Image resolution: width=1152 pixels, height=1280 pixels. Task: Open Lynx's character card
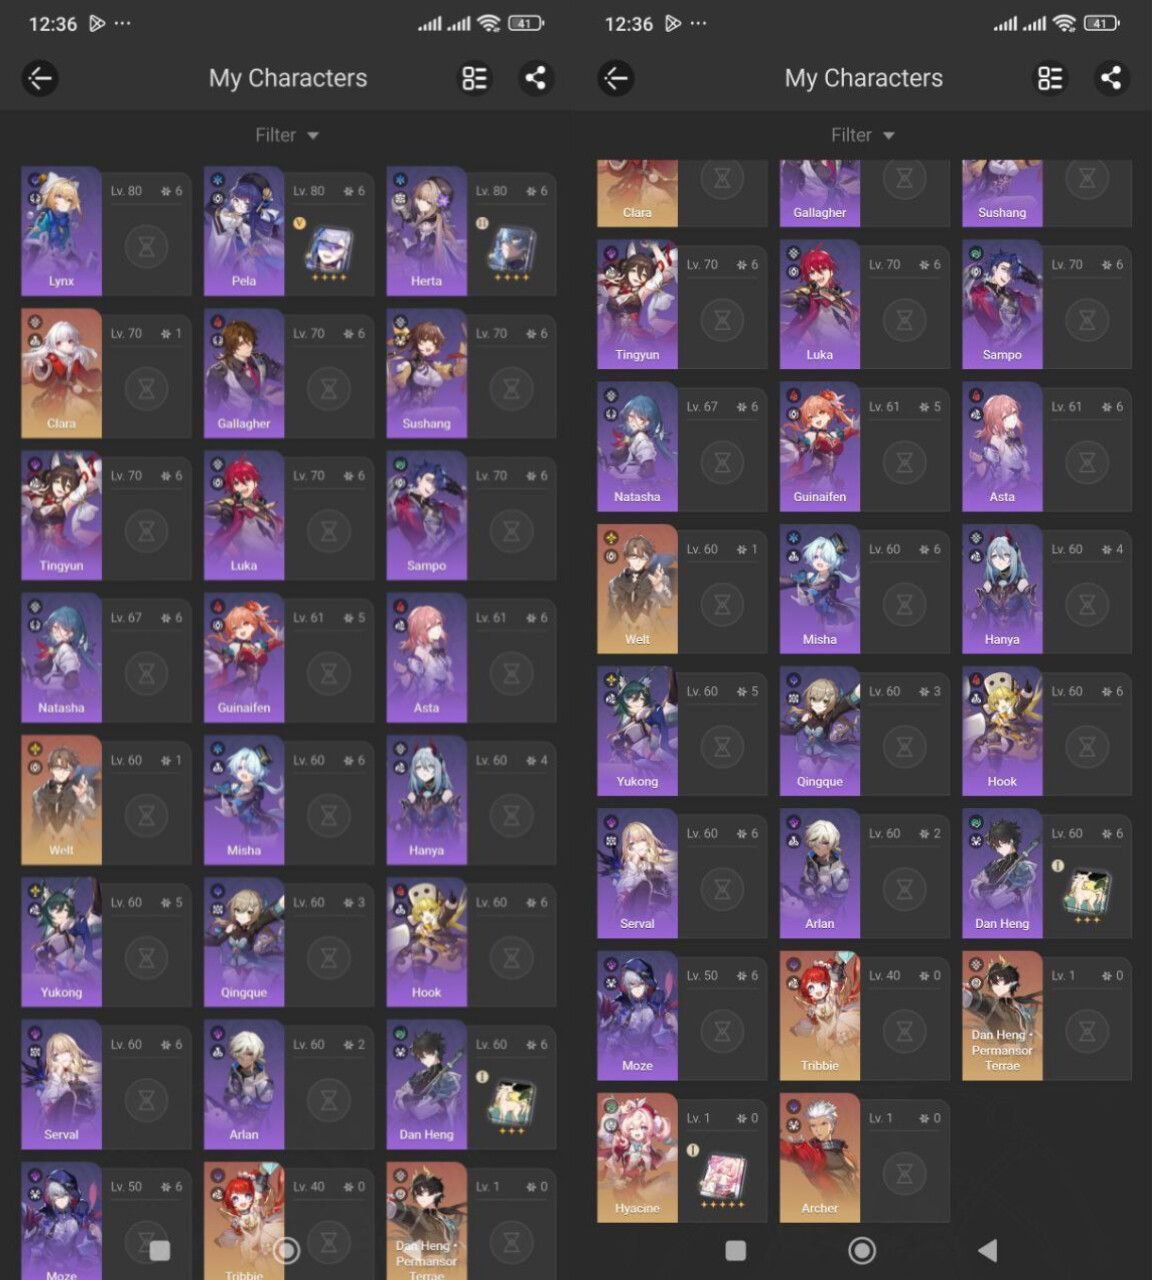(106, 231)
